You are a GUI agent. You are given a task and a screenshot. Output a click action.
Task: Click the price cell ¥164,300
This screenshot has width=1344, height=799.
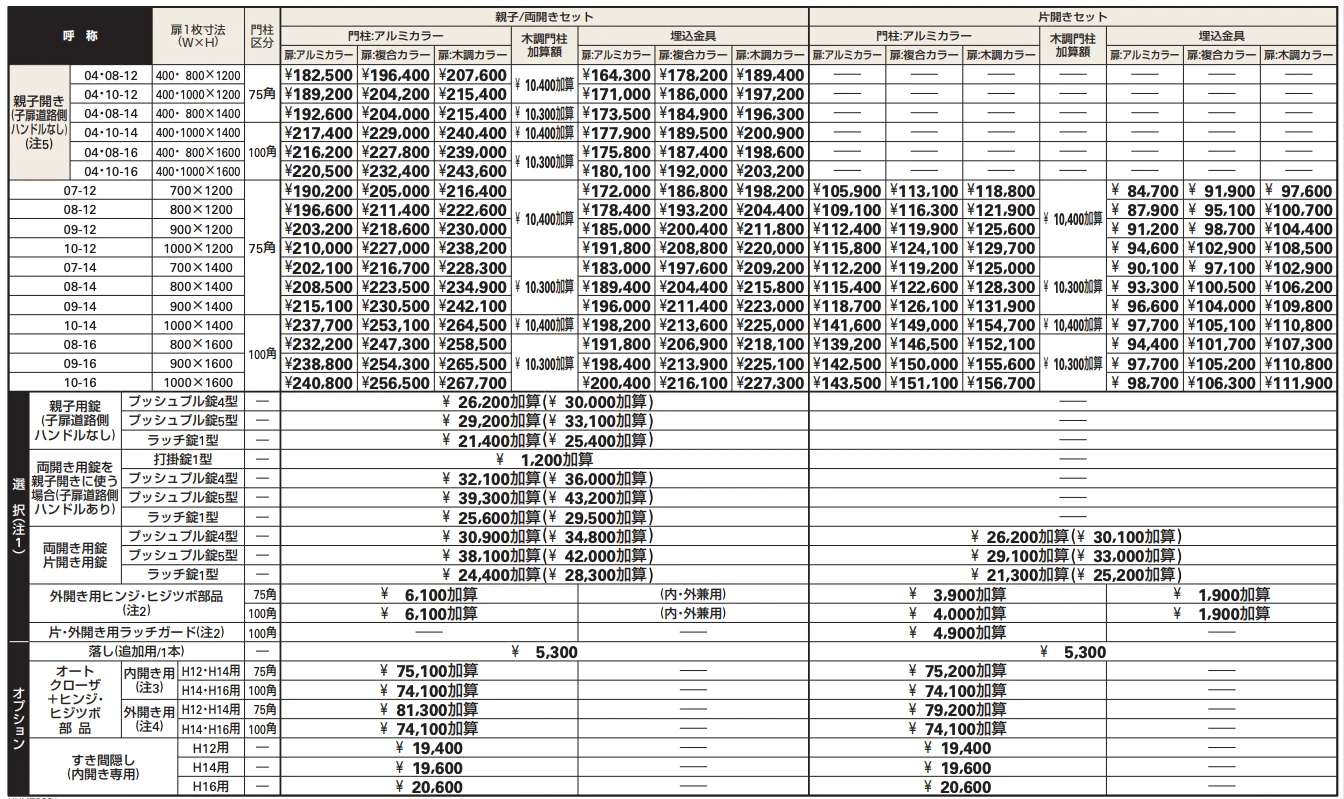pos(617,76)
